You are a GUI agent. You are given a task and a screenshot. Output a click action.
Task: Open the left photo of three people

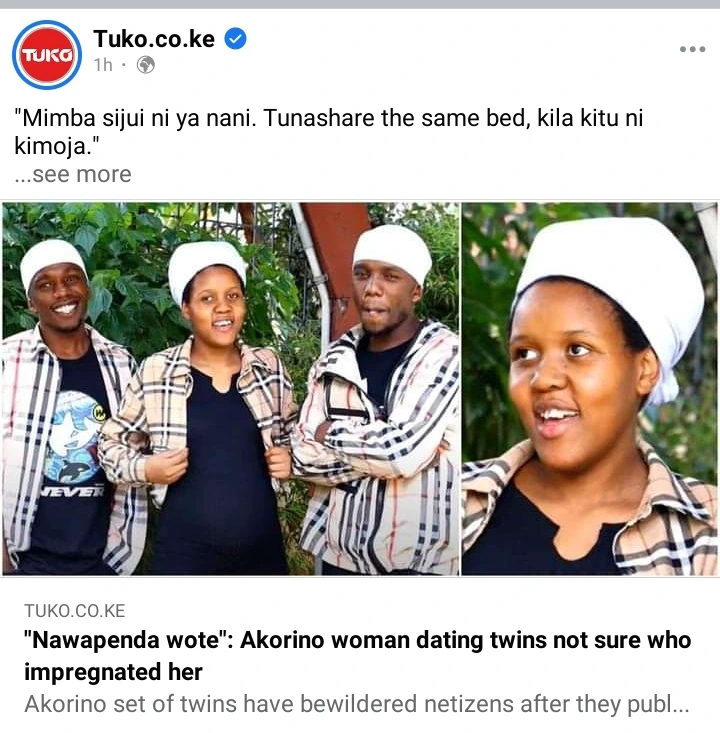tap(231, 388)
